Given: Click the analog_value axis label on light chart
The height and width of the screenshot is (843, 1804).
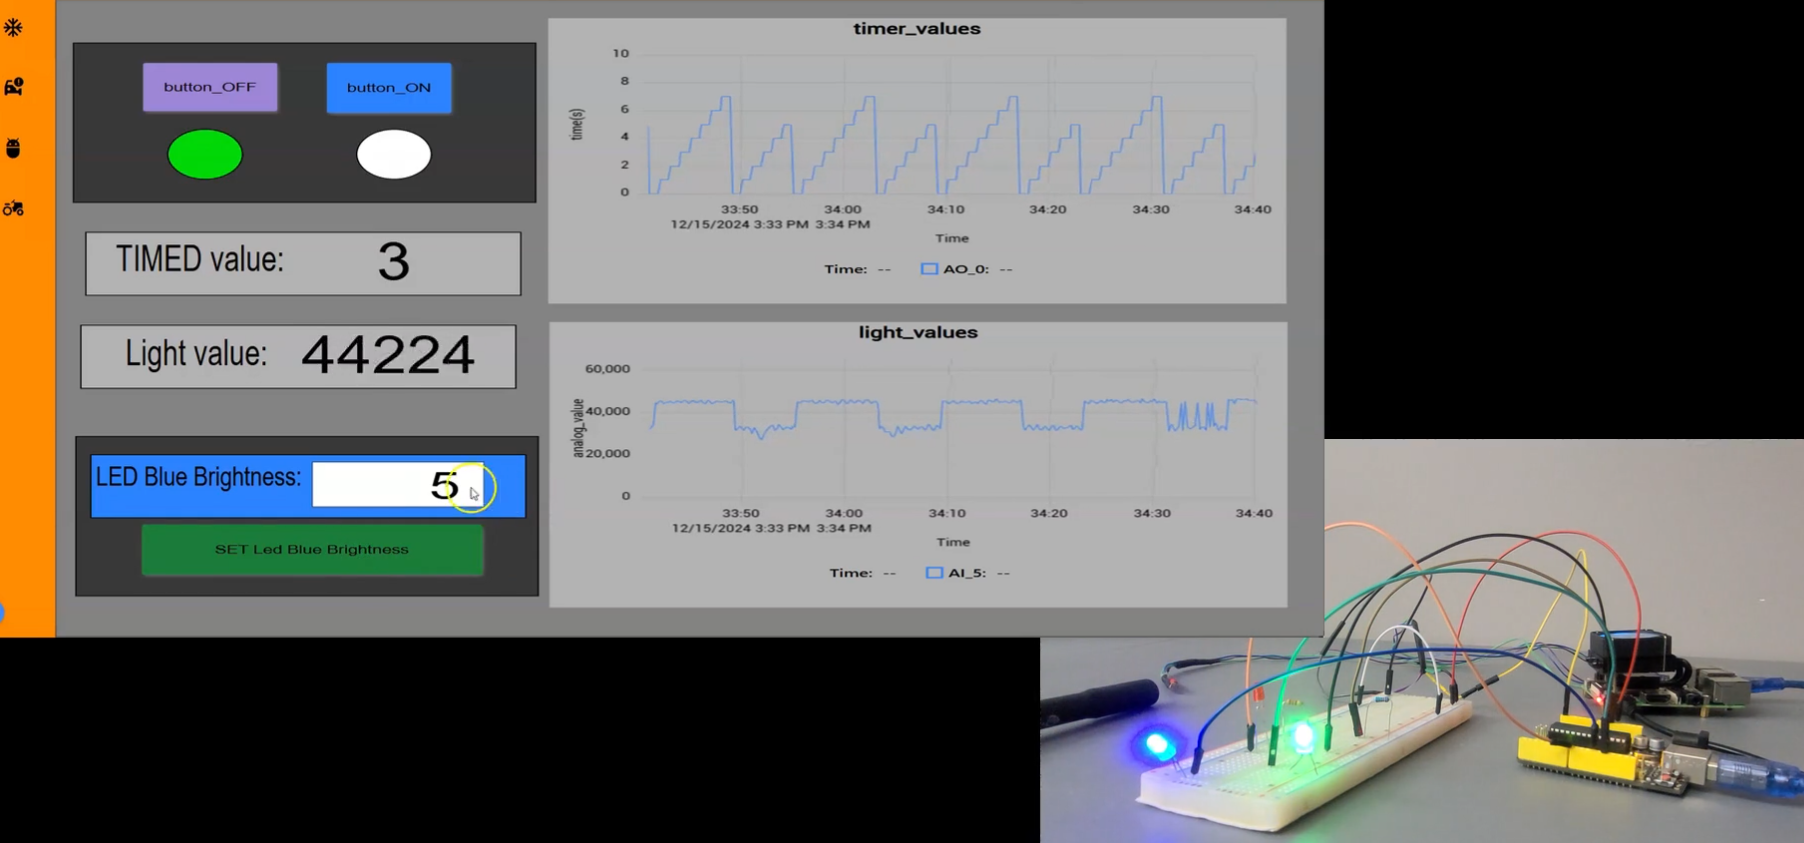Looking at the screenshot, I should click(x=578, y=428).
